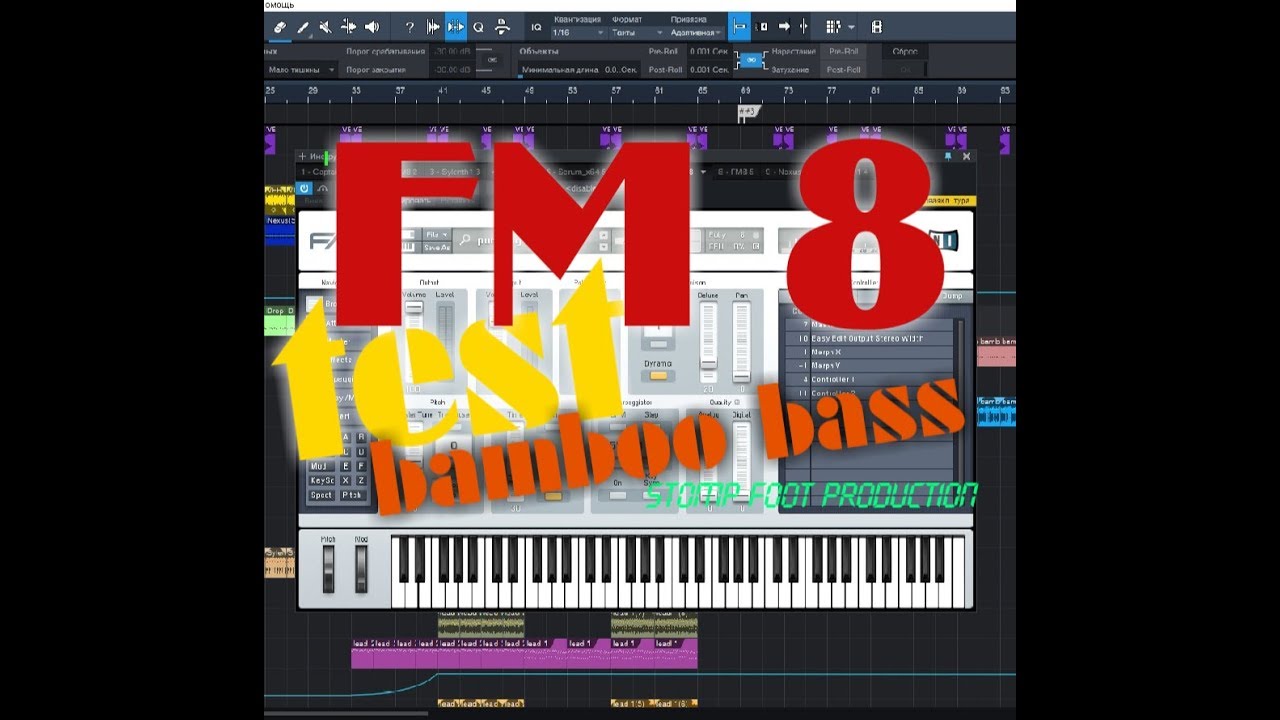The height and width of the screenshot is (720, 1280).
Task: Click the Pre-Roll button
Action: [x=843, y=51]
